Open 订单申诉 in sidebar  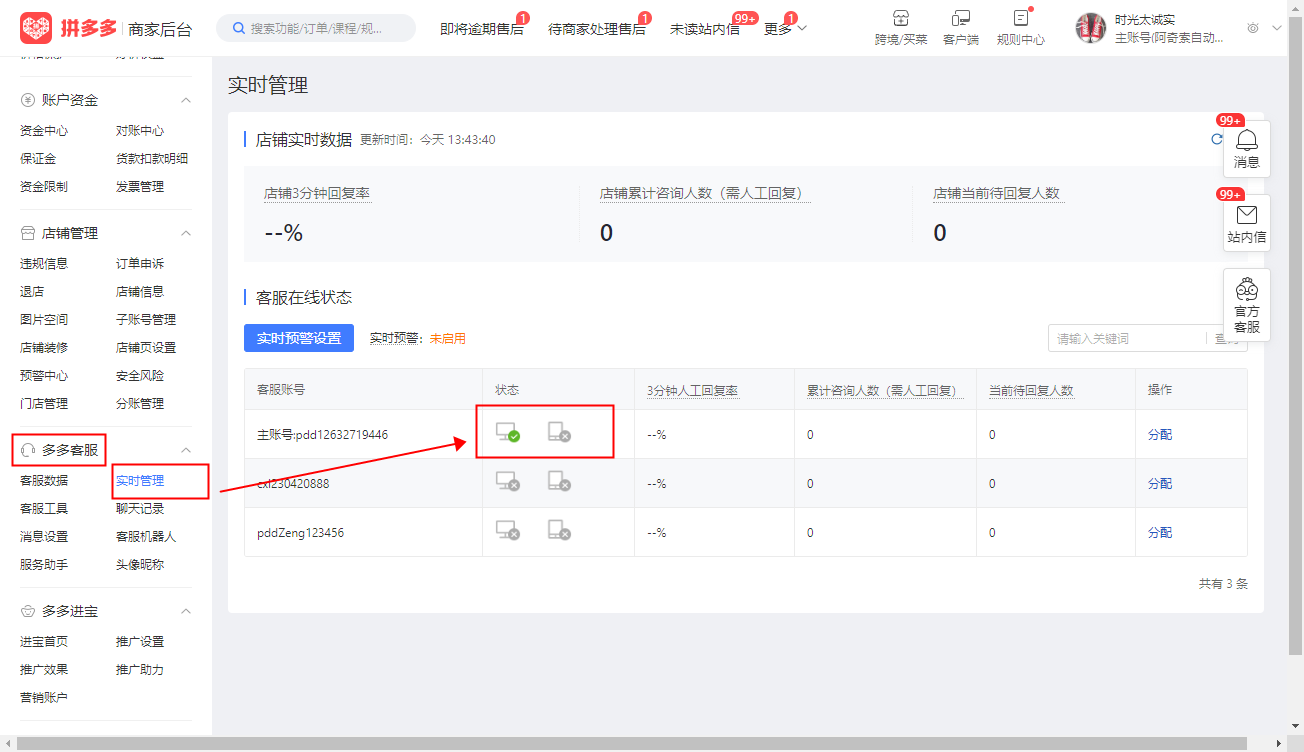click(x=140, y=264)
